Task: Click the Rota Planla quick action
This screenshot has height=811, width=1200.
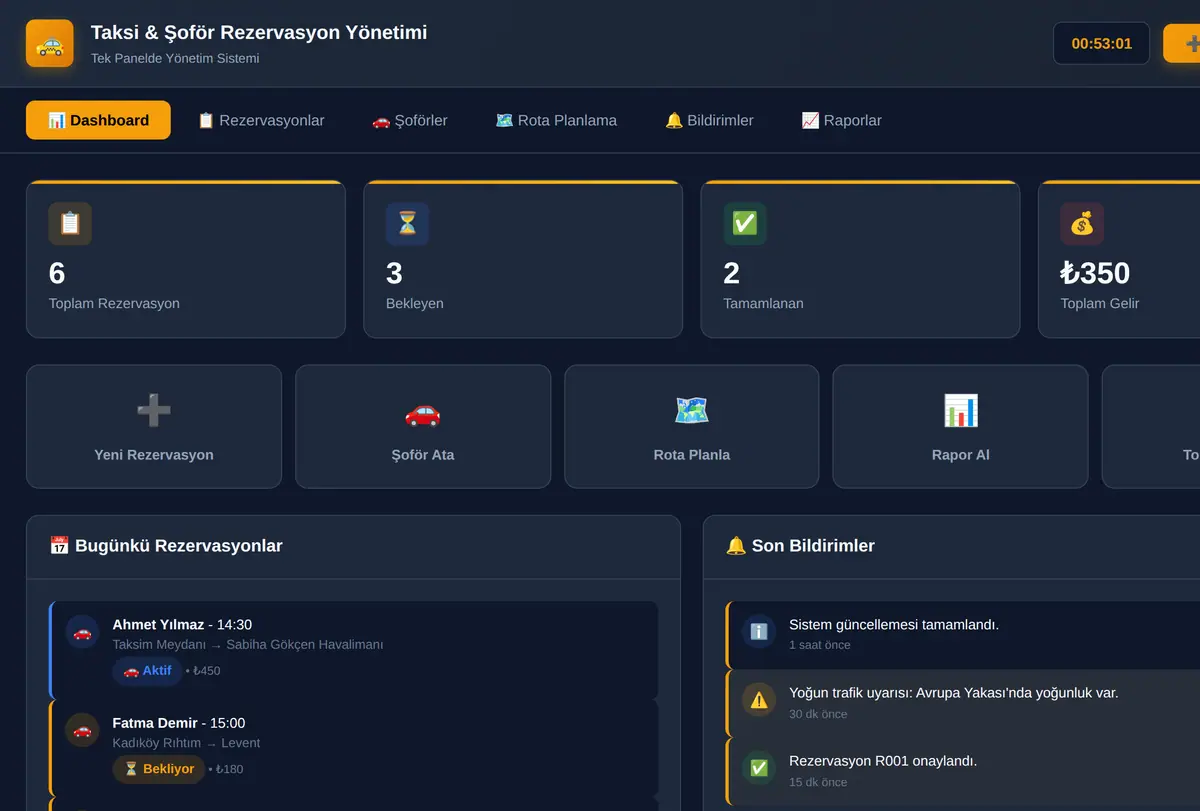Action: point(692,426)
